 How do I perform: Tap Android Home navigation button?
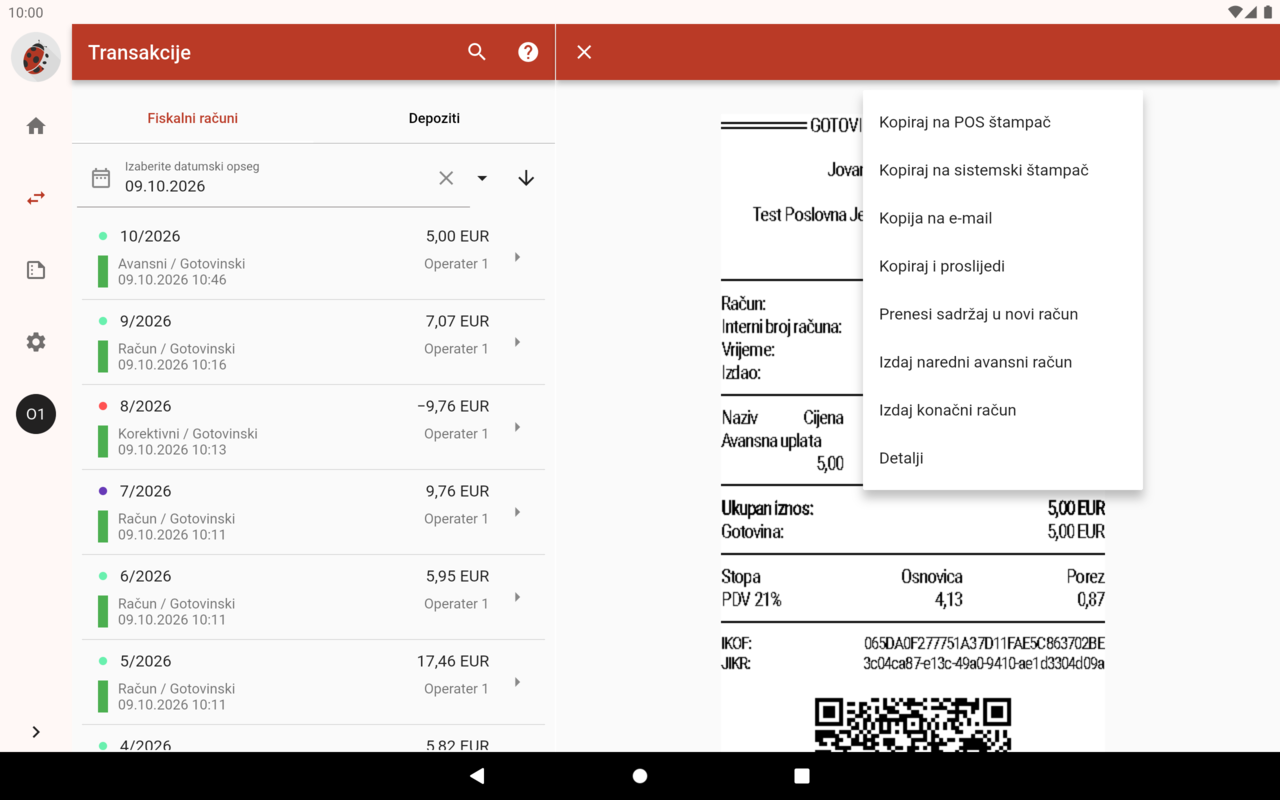pyautogui.click(x=640, y=776)
